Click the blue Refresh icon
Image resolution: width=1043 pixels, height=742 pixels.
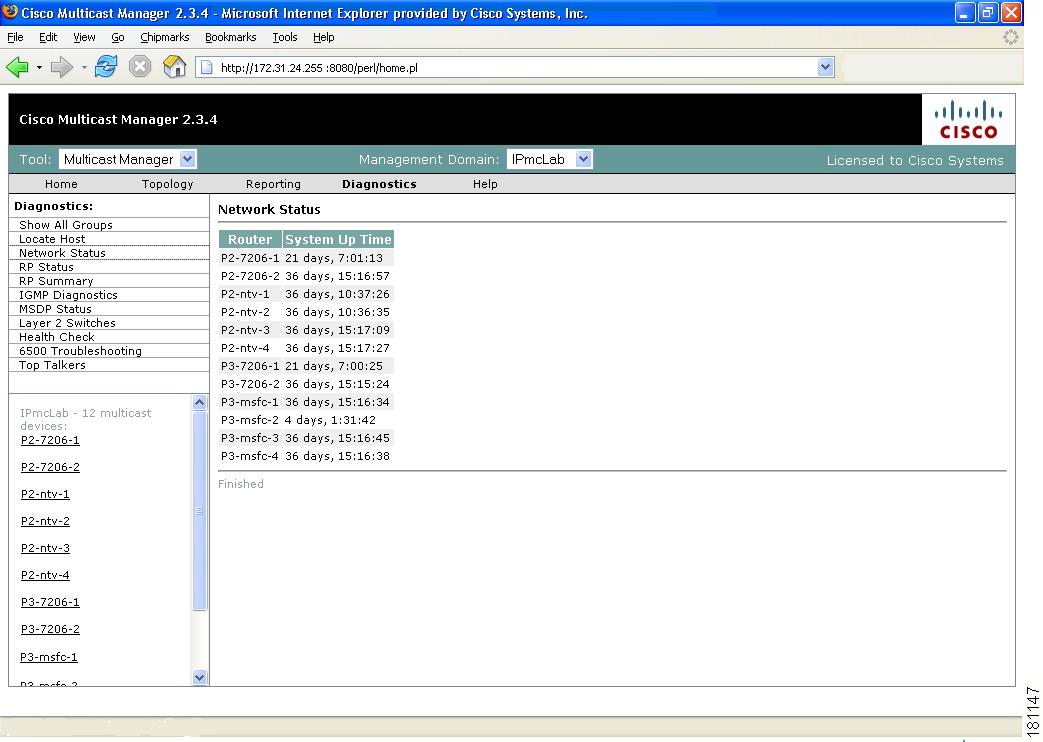point(106,67)
